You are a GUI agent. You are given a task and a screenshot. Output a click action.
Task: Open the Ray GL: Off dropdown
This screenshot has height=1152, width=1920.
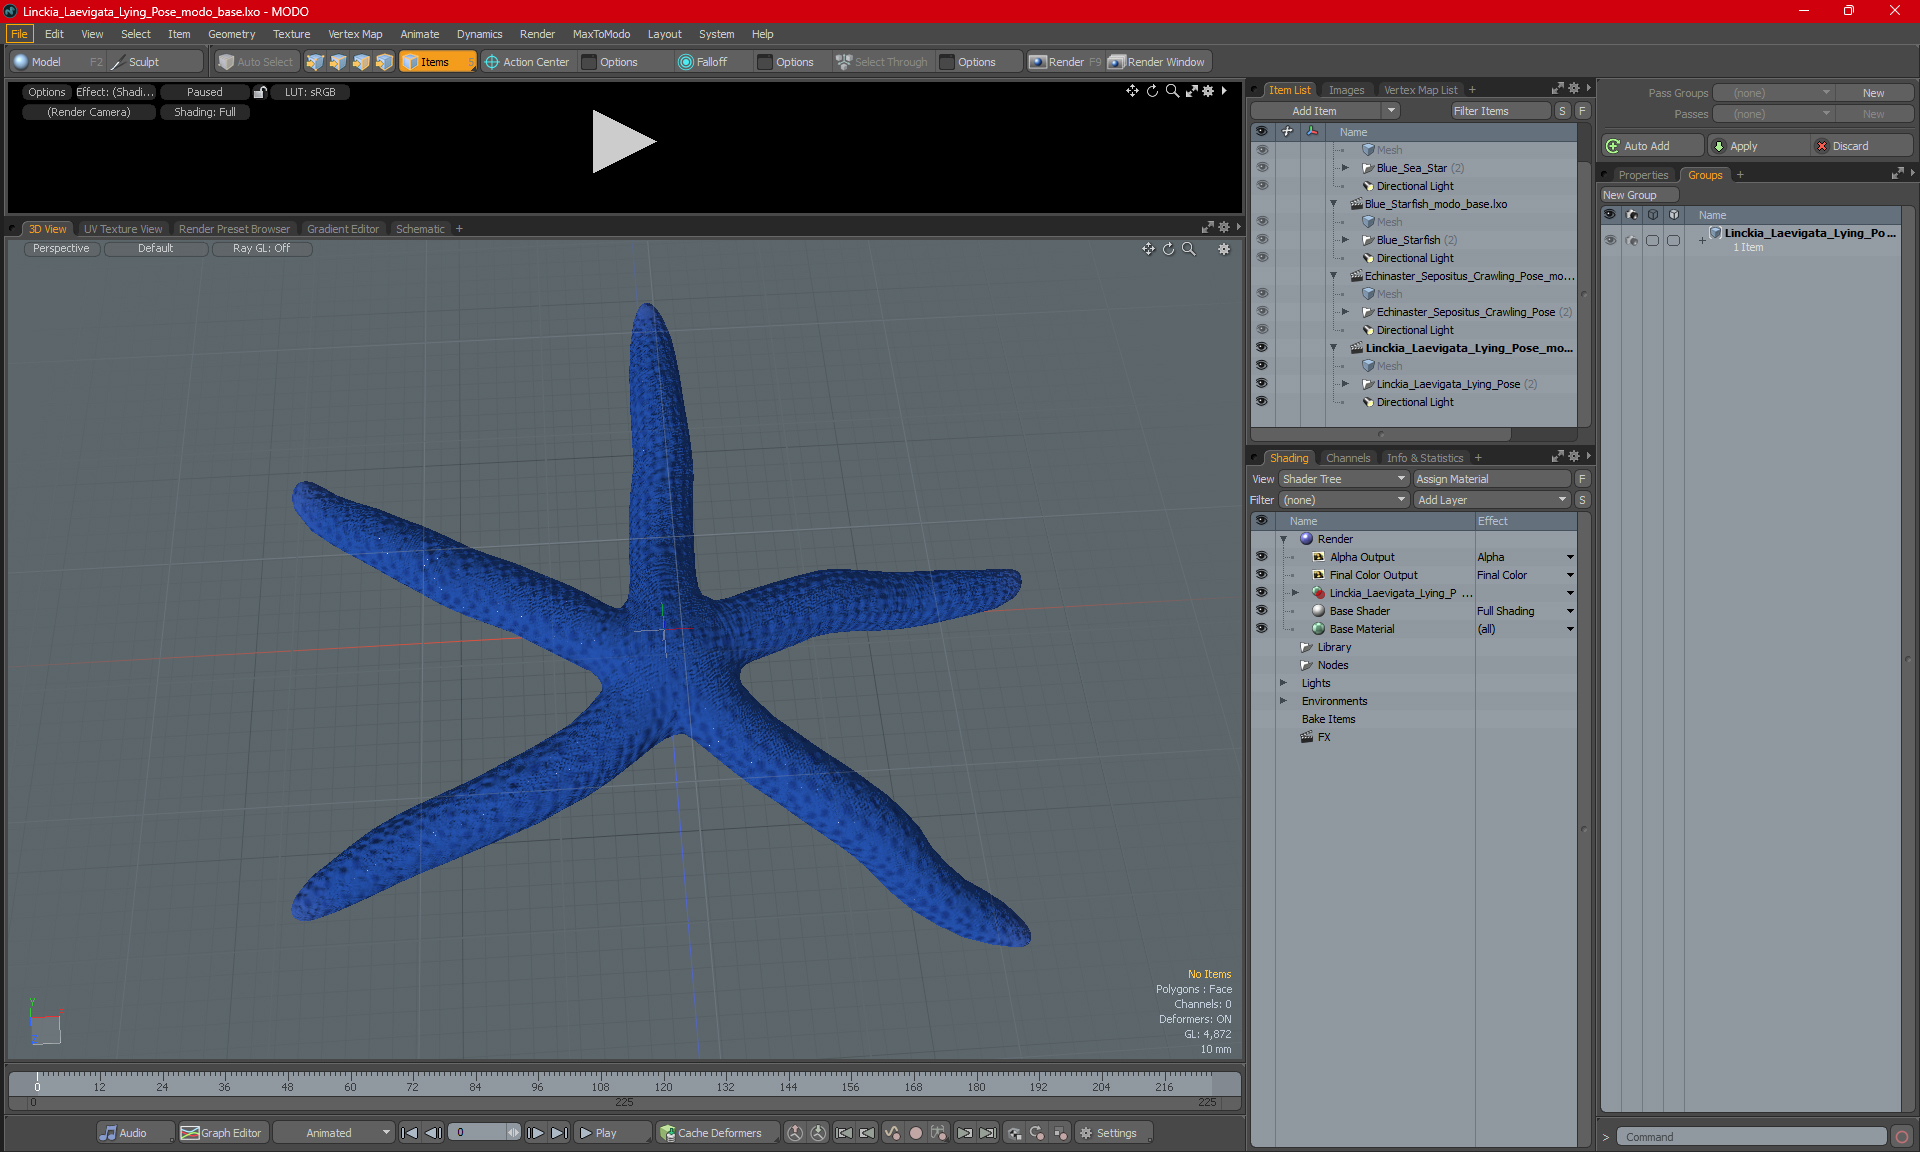point(262,249)
